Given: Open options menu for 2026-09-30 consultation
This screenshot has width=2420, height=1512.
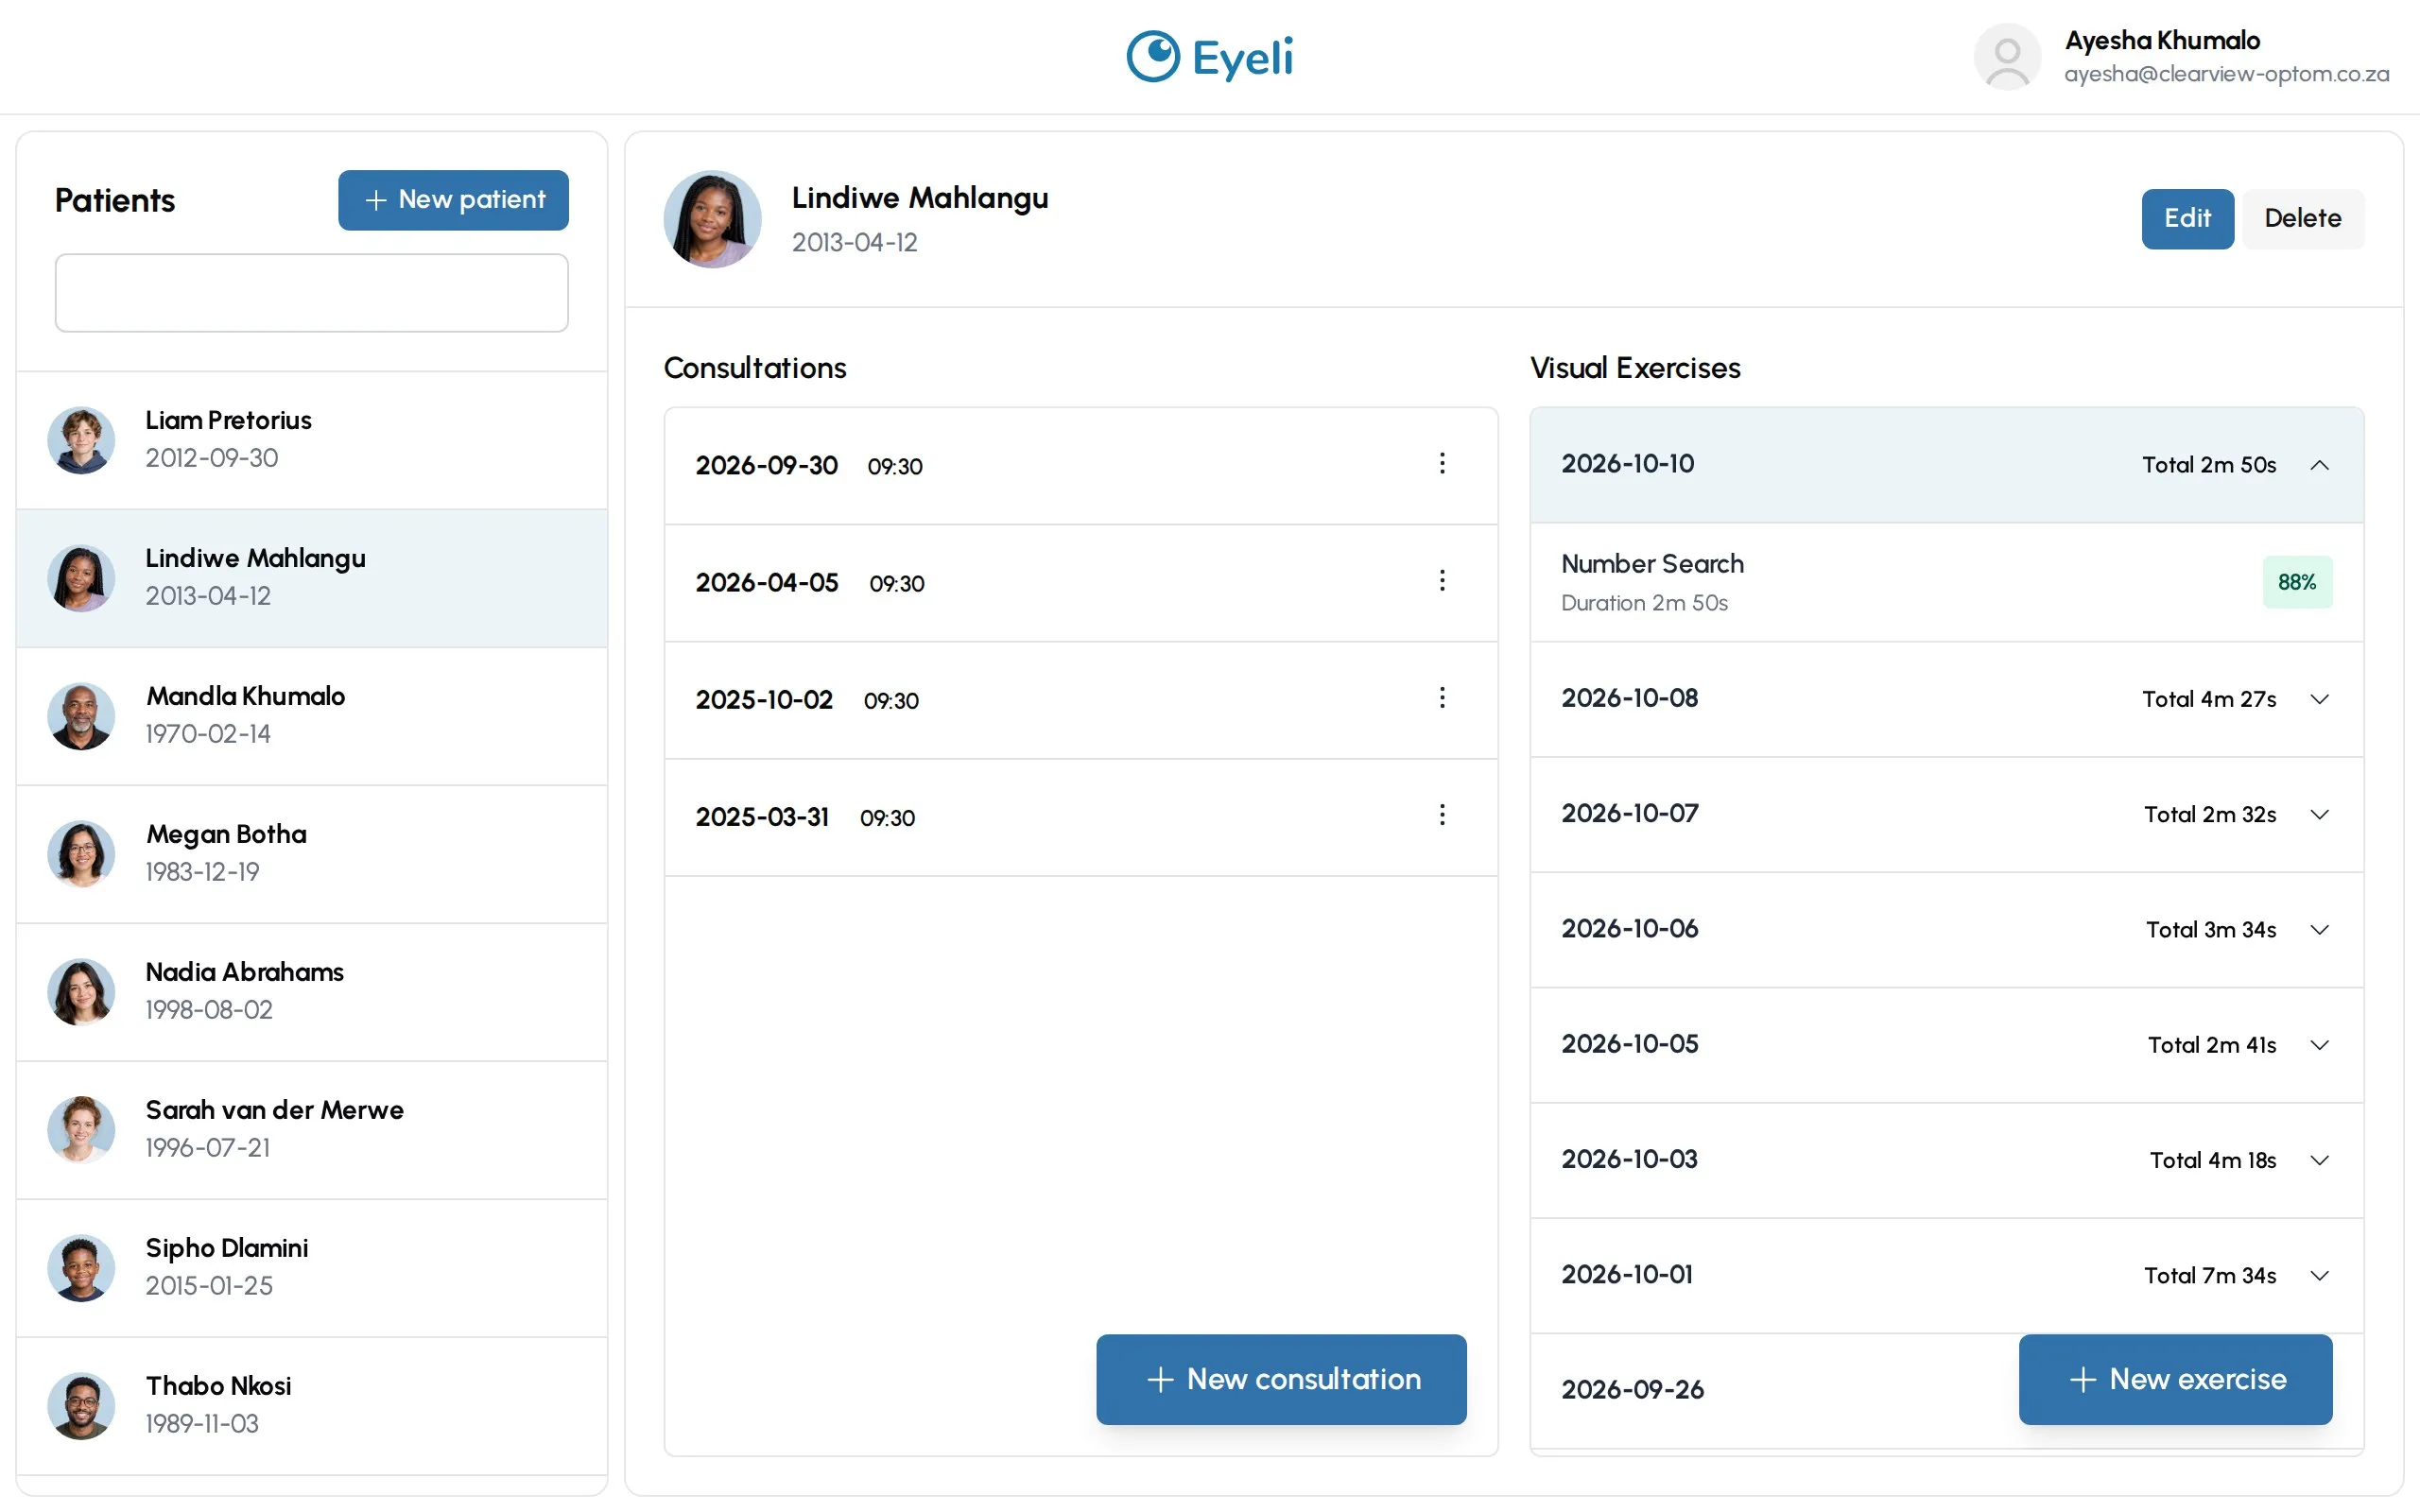Looking at the screenshot, I should (x=1441, y=464).
